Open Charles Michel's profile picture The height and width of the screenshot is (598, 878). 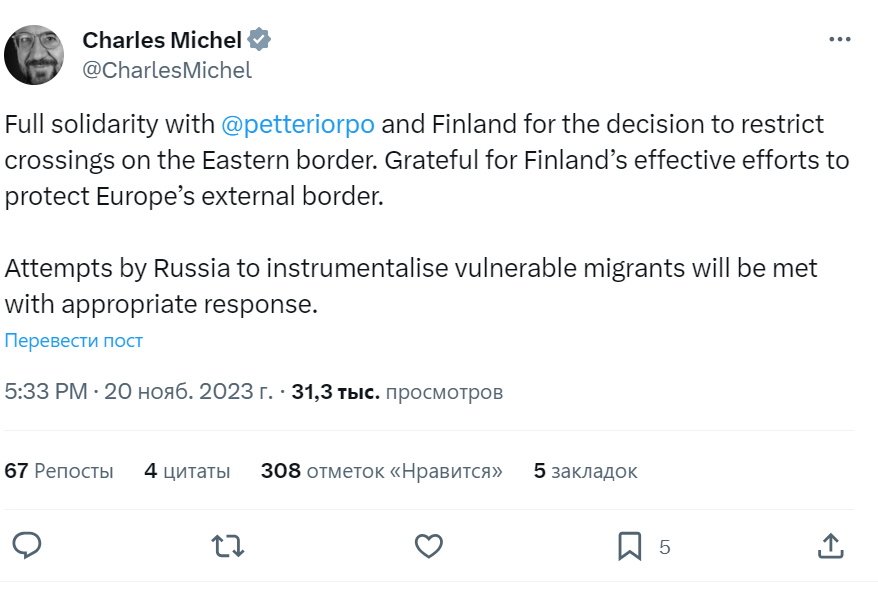pyautogui.click(x=35, y=55)
